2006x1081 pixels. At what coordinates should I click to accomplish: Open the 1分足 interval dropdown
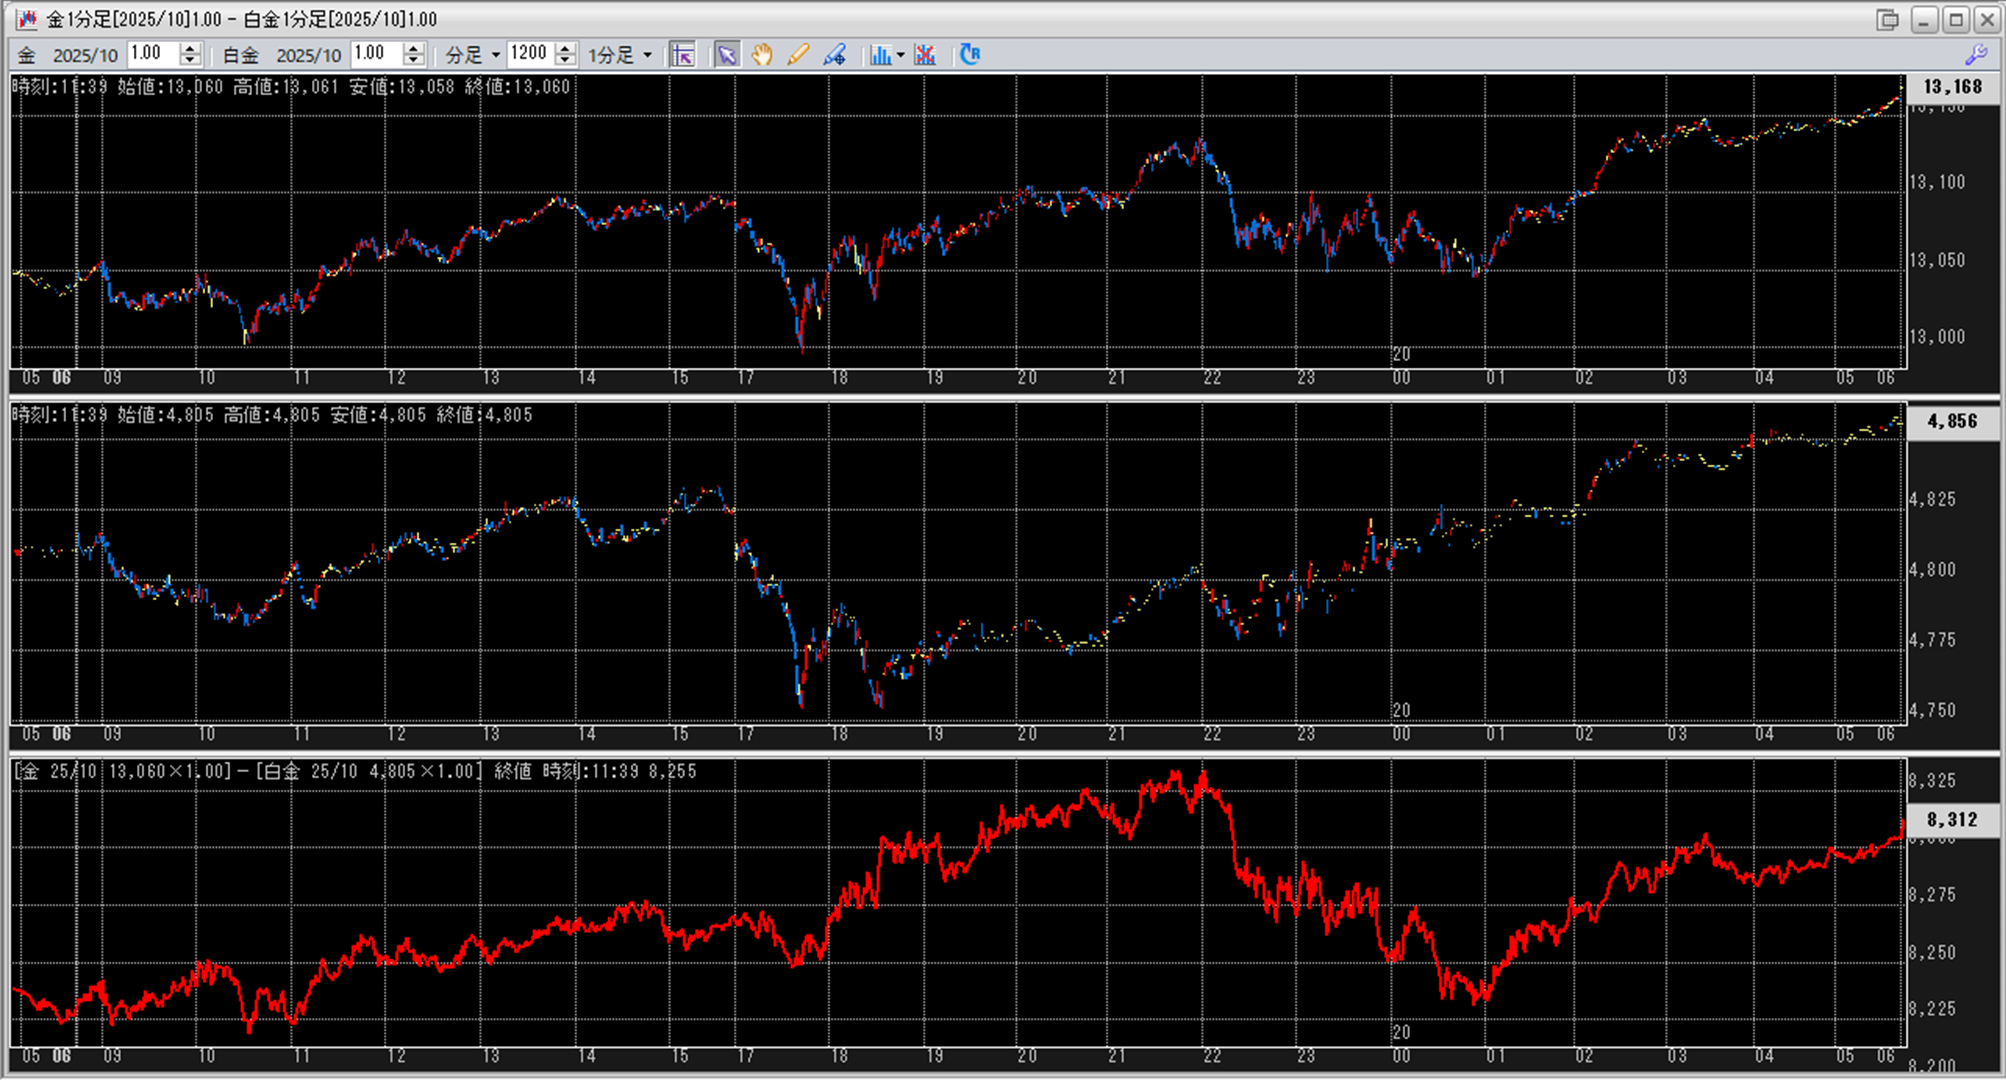coord(647,56)
